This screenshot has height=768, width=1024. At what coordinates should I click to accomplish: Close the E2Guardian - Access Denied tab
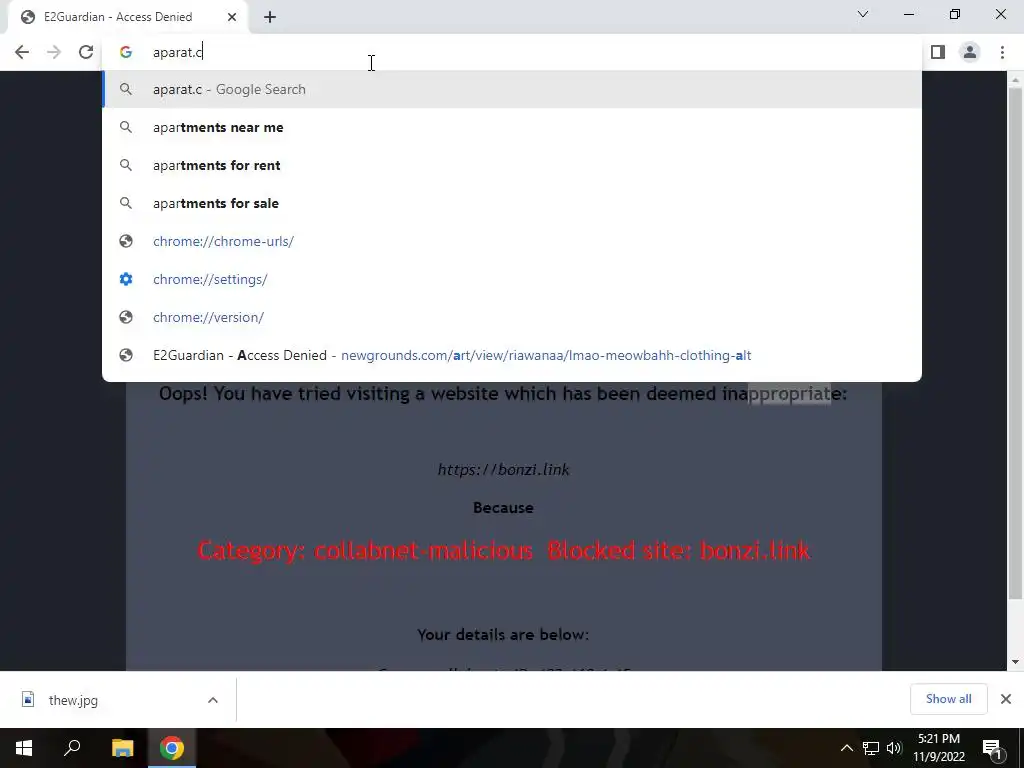(x=232, y=17)
